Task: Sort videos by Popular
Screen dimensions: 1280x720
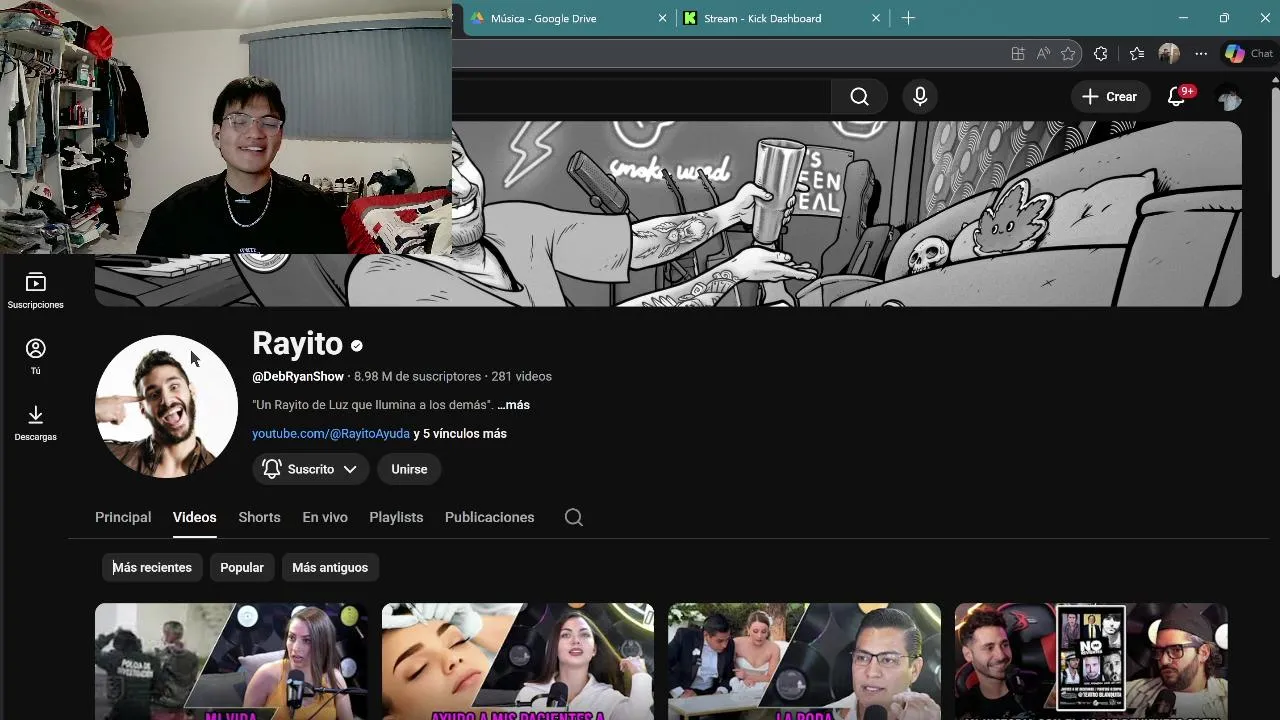Action: pyautogui.click(x=242, y=567)
